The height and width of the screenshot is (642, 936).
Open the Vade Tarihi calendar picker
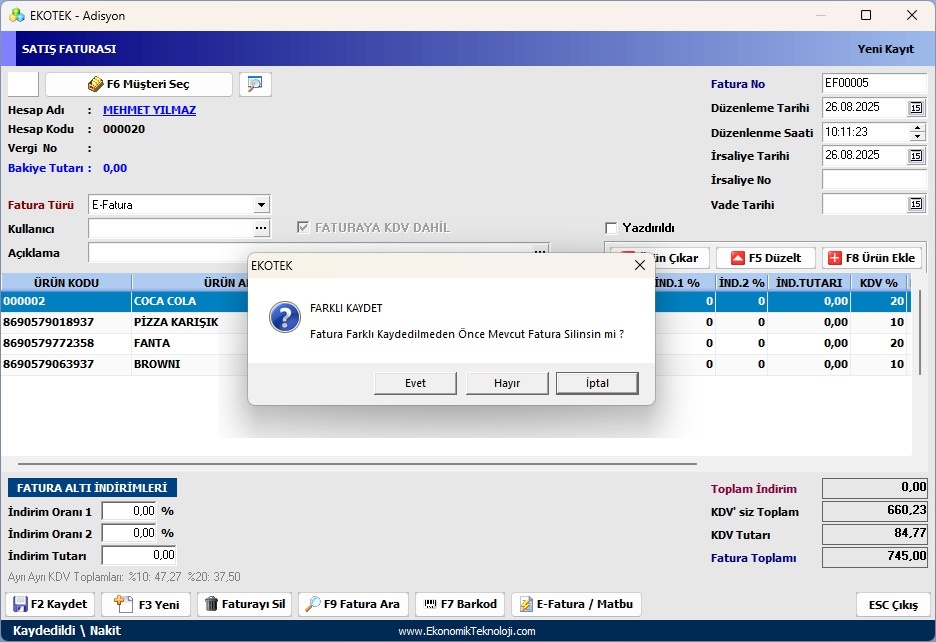click(x=916, y=204)
